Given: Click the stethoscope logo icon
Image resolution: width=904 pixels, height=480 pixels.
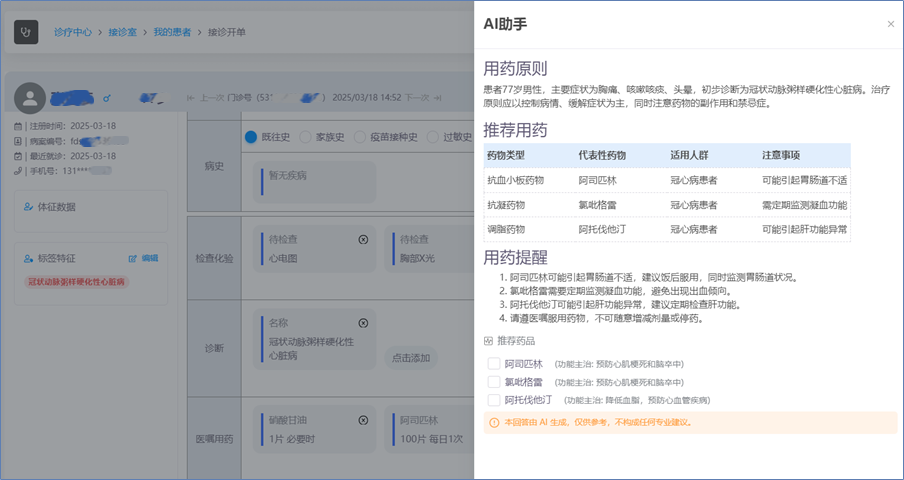Looking at the screenshot, I should click(x=27, y=32).
